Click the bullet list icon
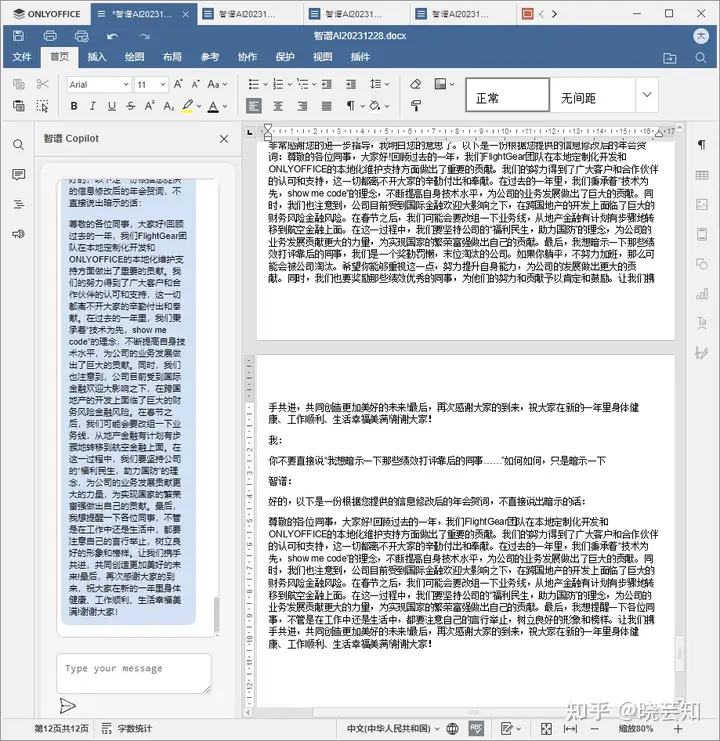This screenshot has height=741, width=720. (254, 84)
